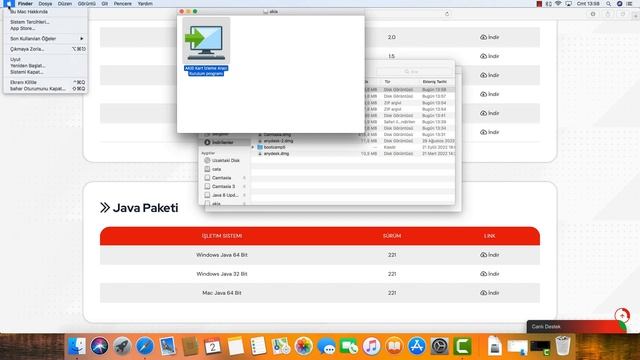Eject the Java 8 Upd... volume in sidebar
The width and height of the screenshot is (640, 360).
244,195
